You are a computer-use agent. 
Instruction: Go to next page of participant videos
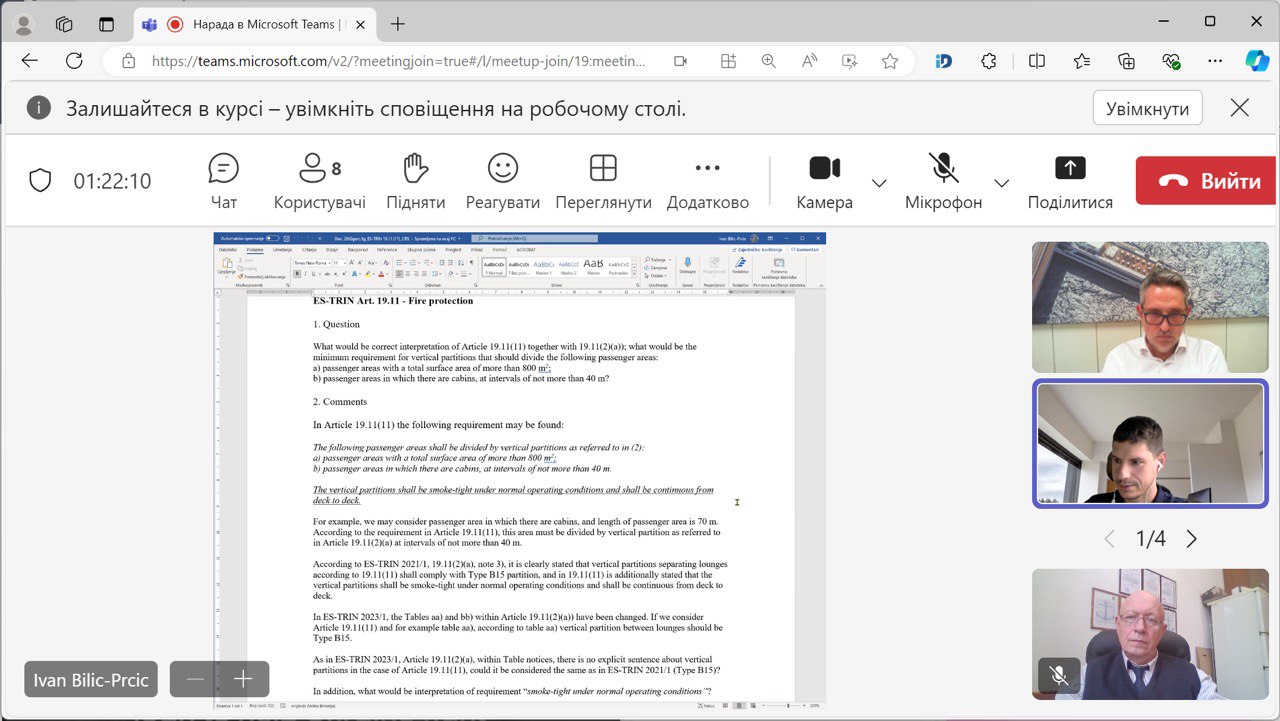tap(1191, 539)
